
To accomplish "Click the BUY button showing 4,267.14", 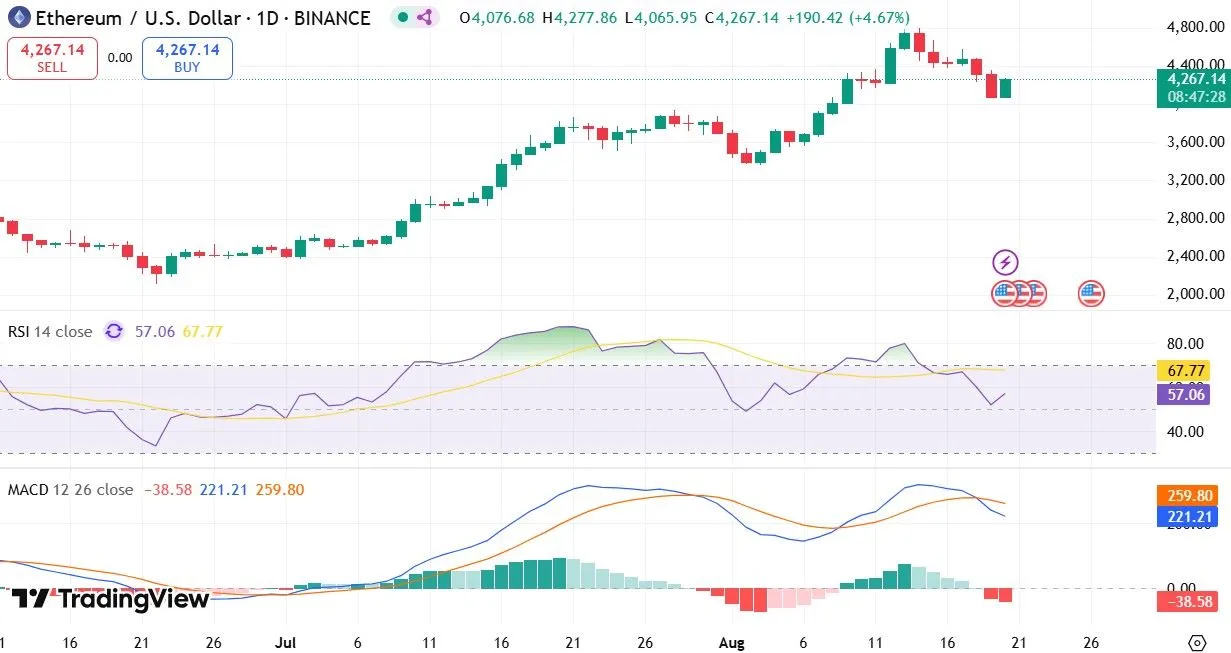I will 186,57.
